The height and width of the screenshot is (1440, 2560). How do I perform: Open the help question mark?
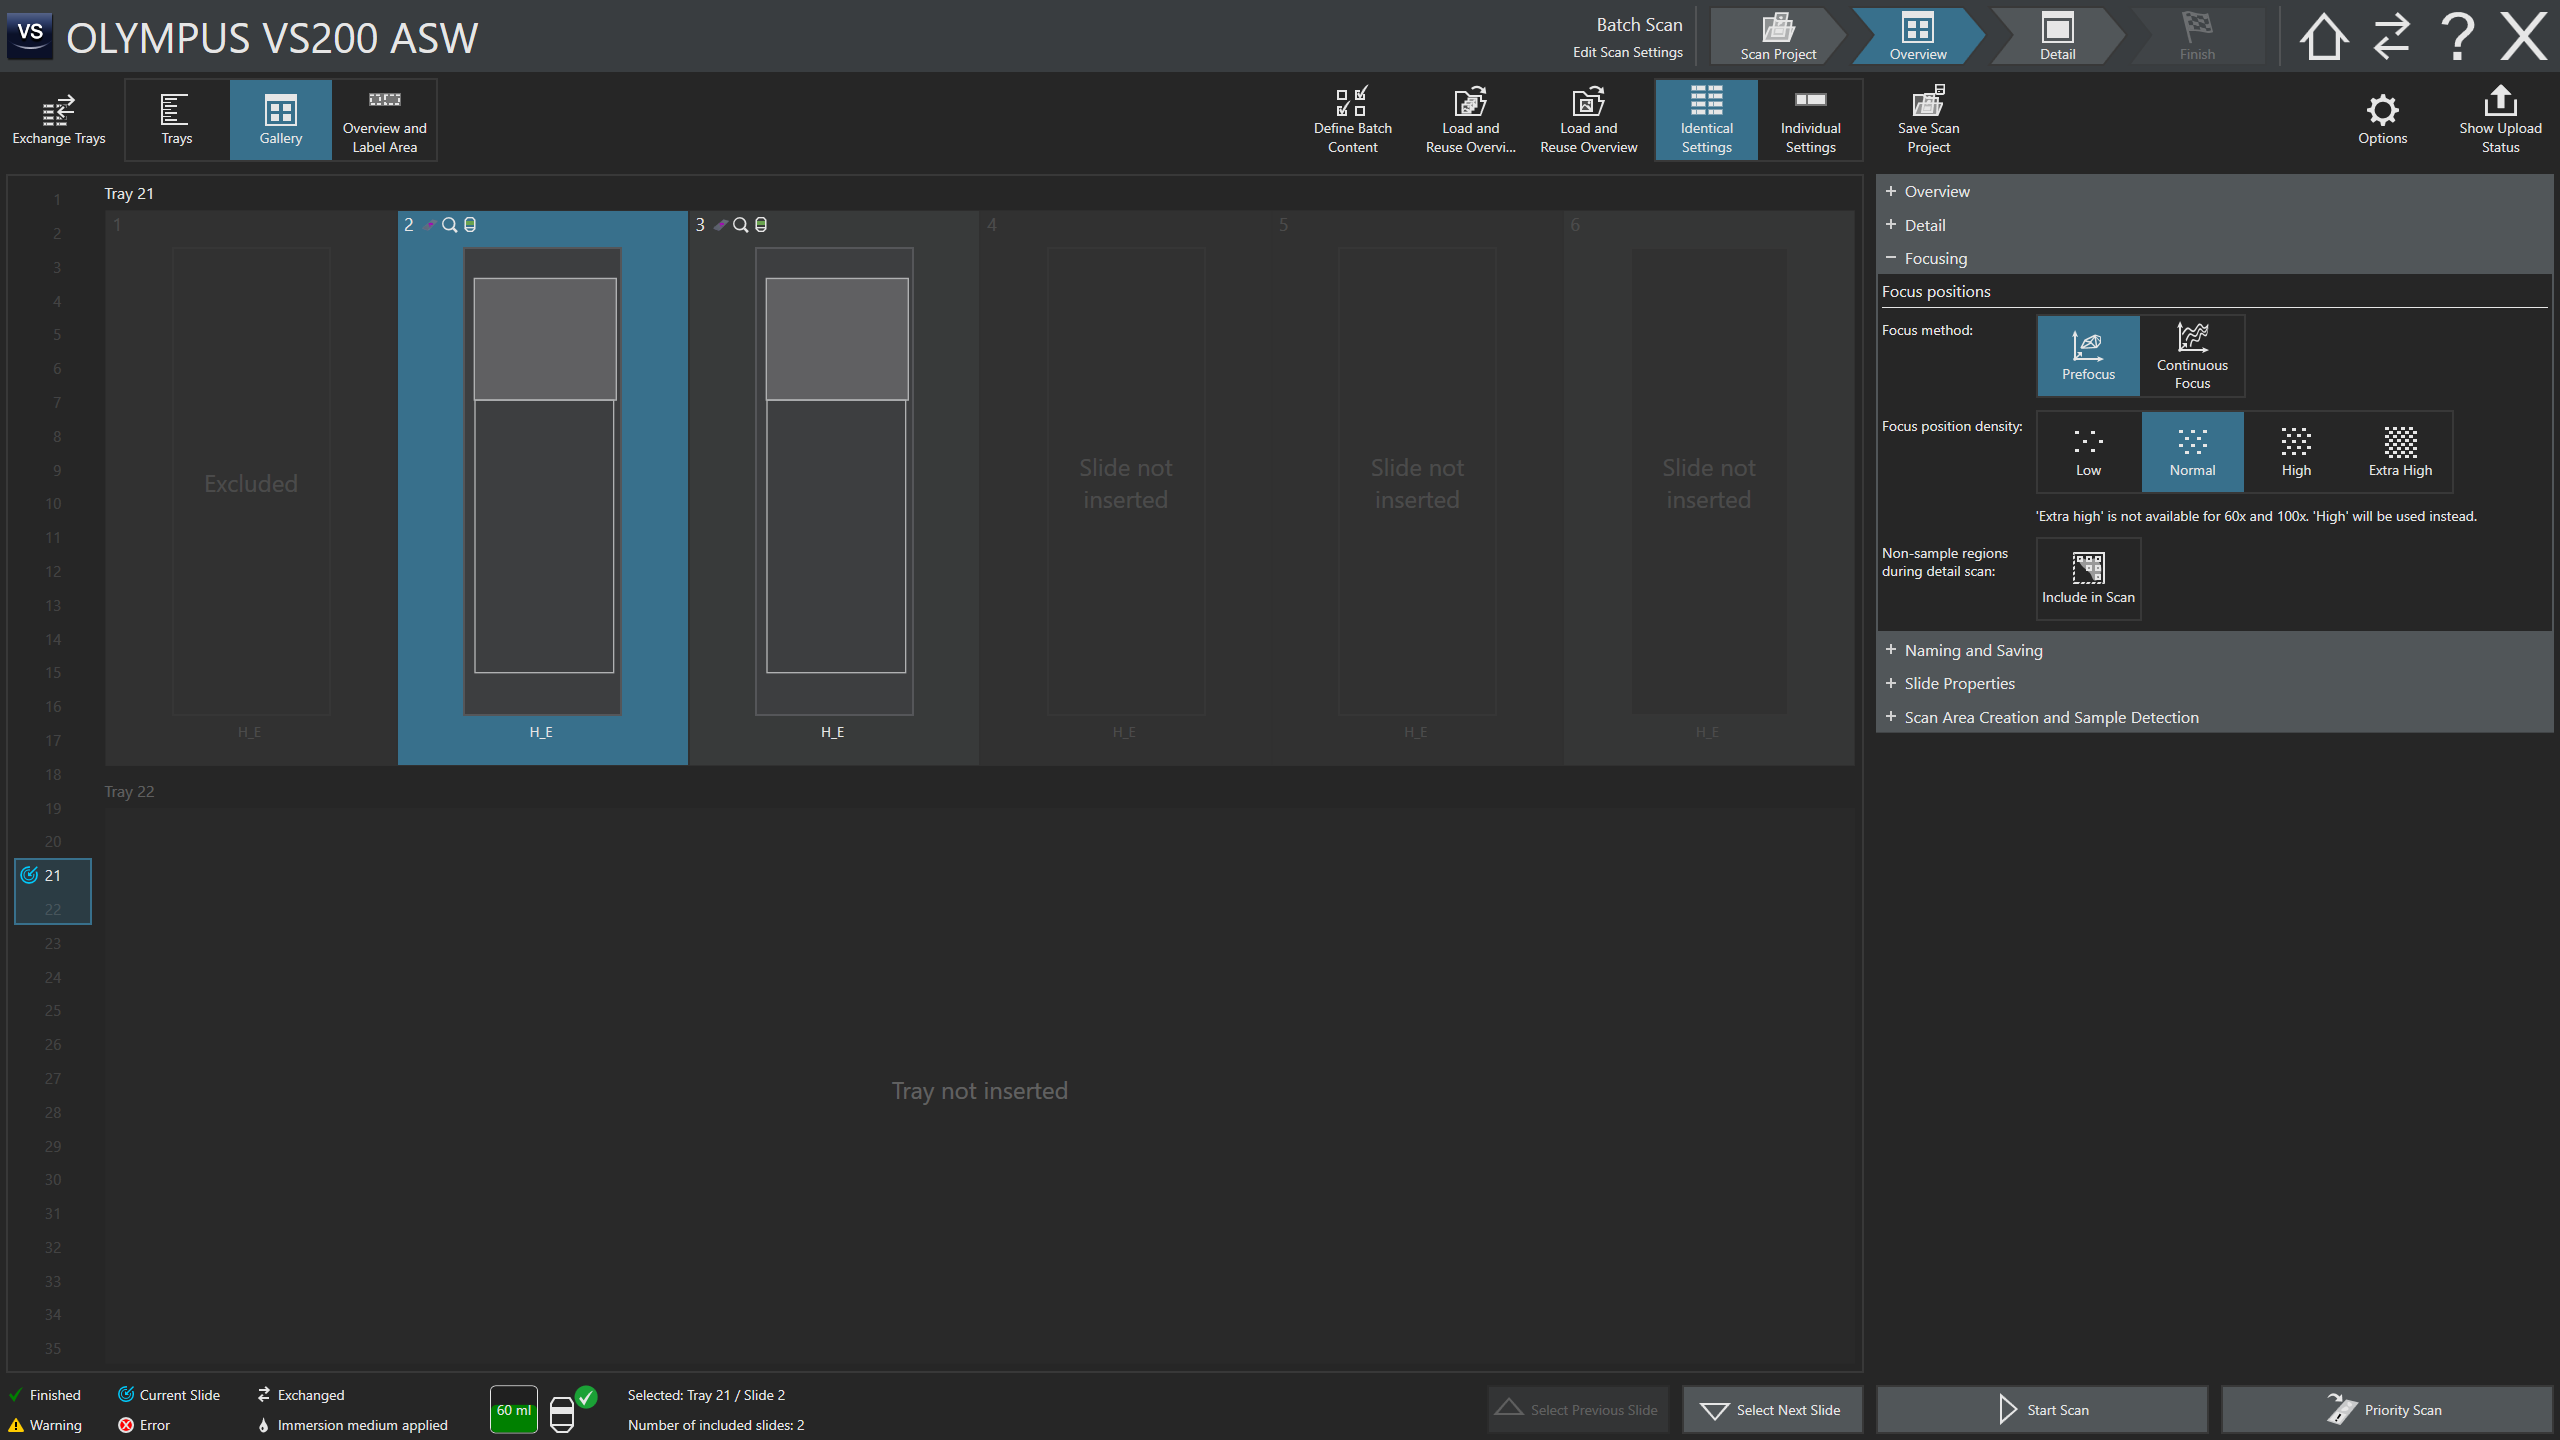[x=2457, y=37]
